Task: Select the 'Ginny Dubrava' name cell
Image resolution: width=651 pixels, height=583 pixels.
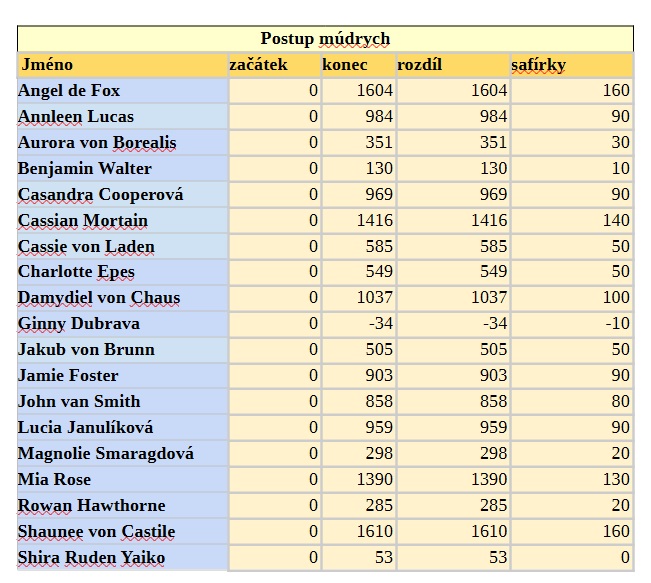Action: tap(79, 324)
